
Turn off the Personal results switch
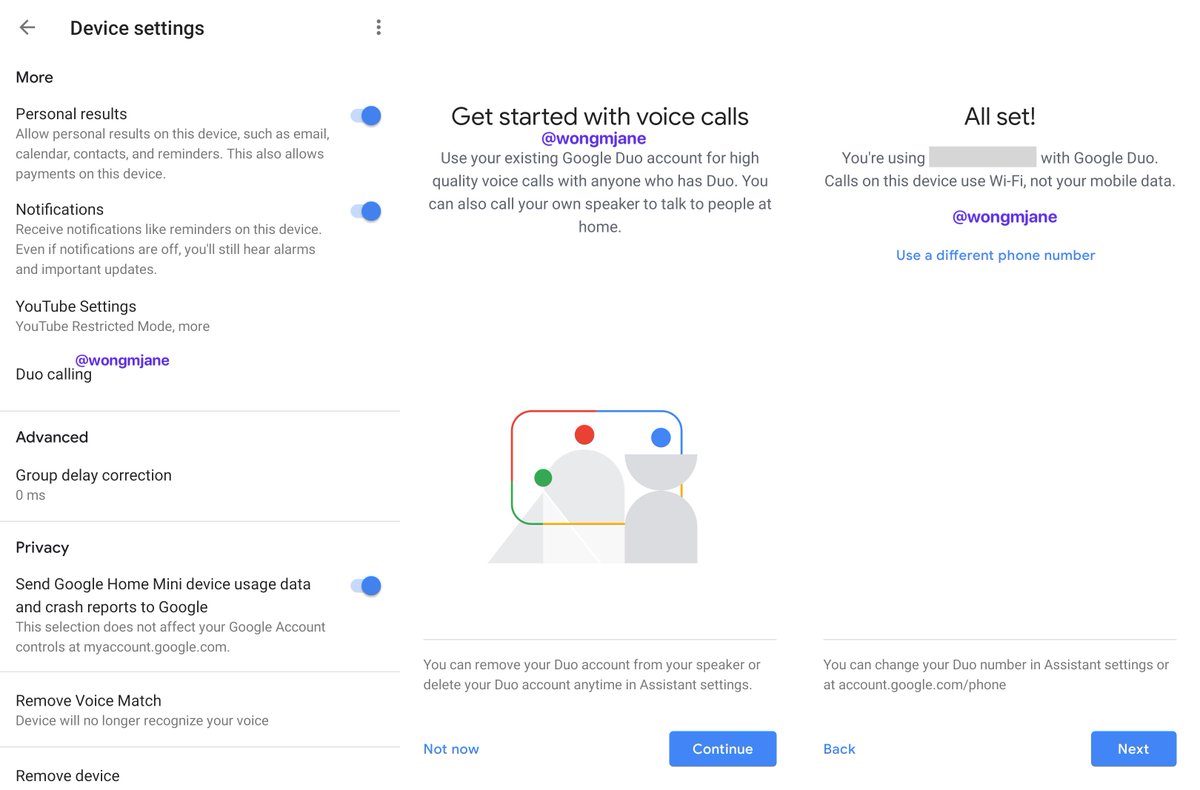(x=366, y=116)
